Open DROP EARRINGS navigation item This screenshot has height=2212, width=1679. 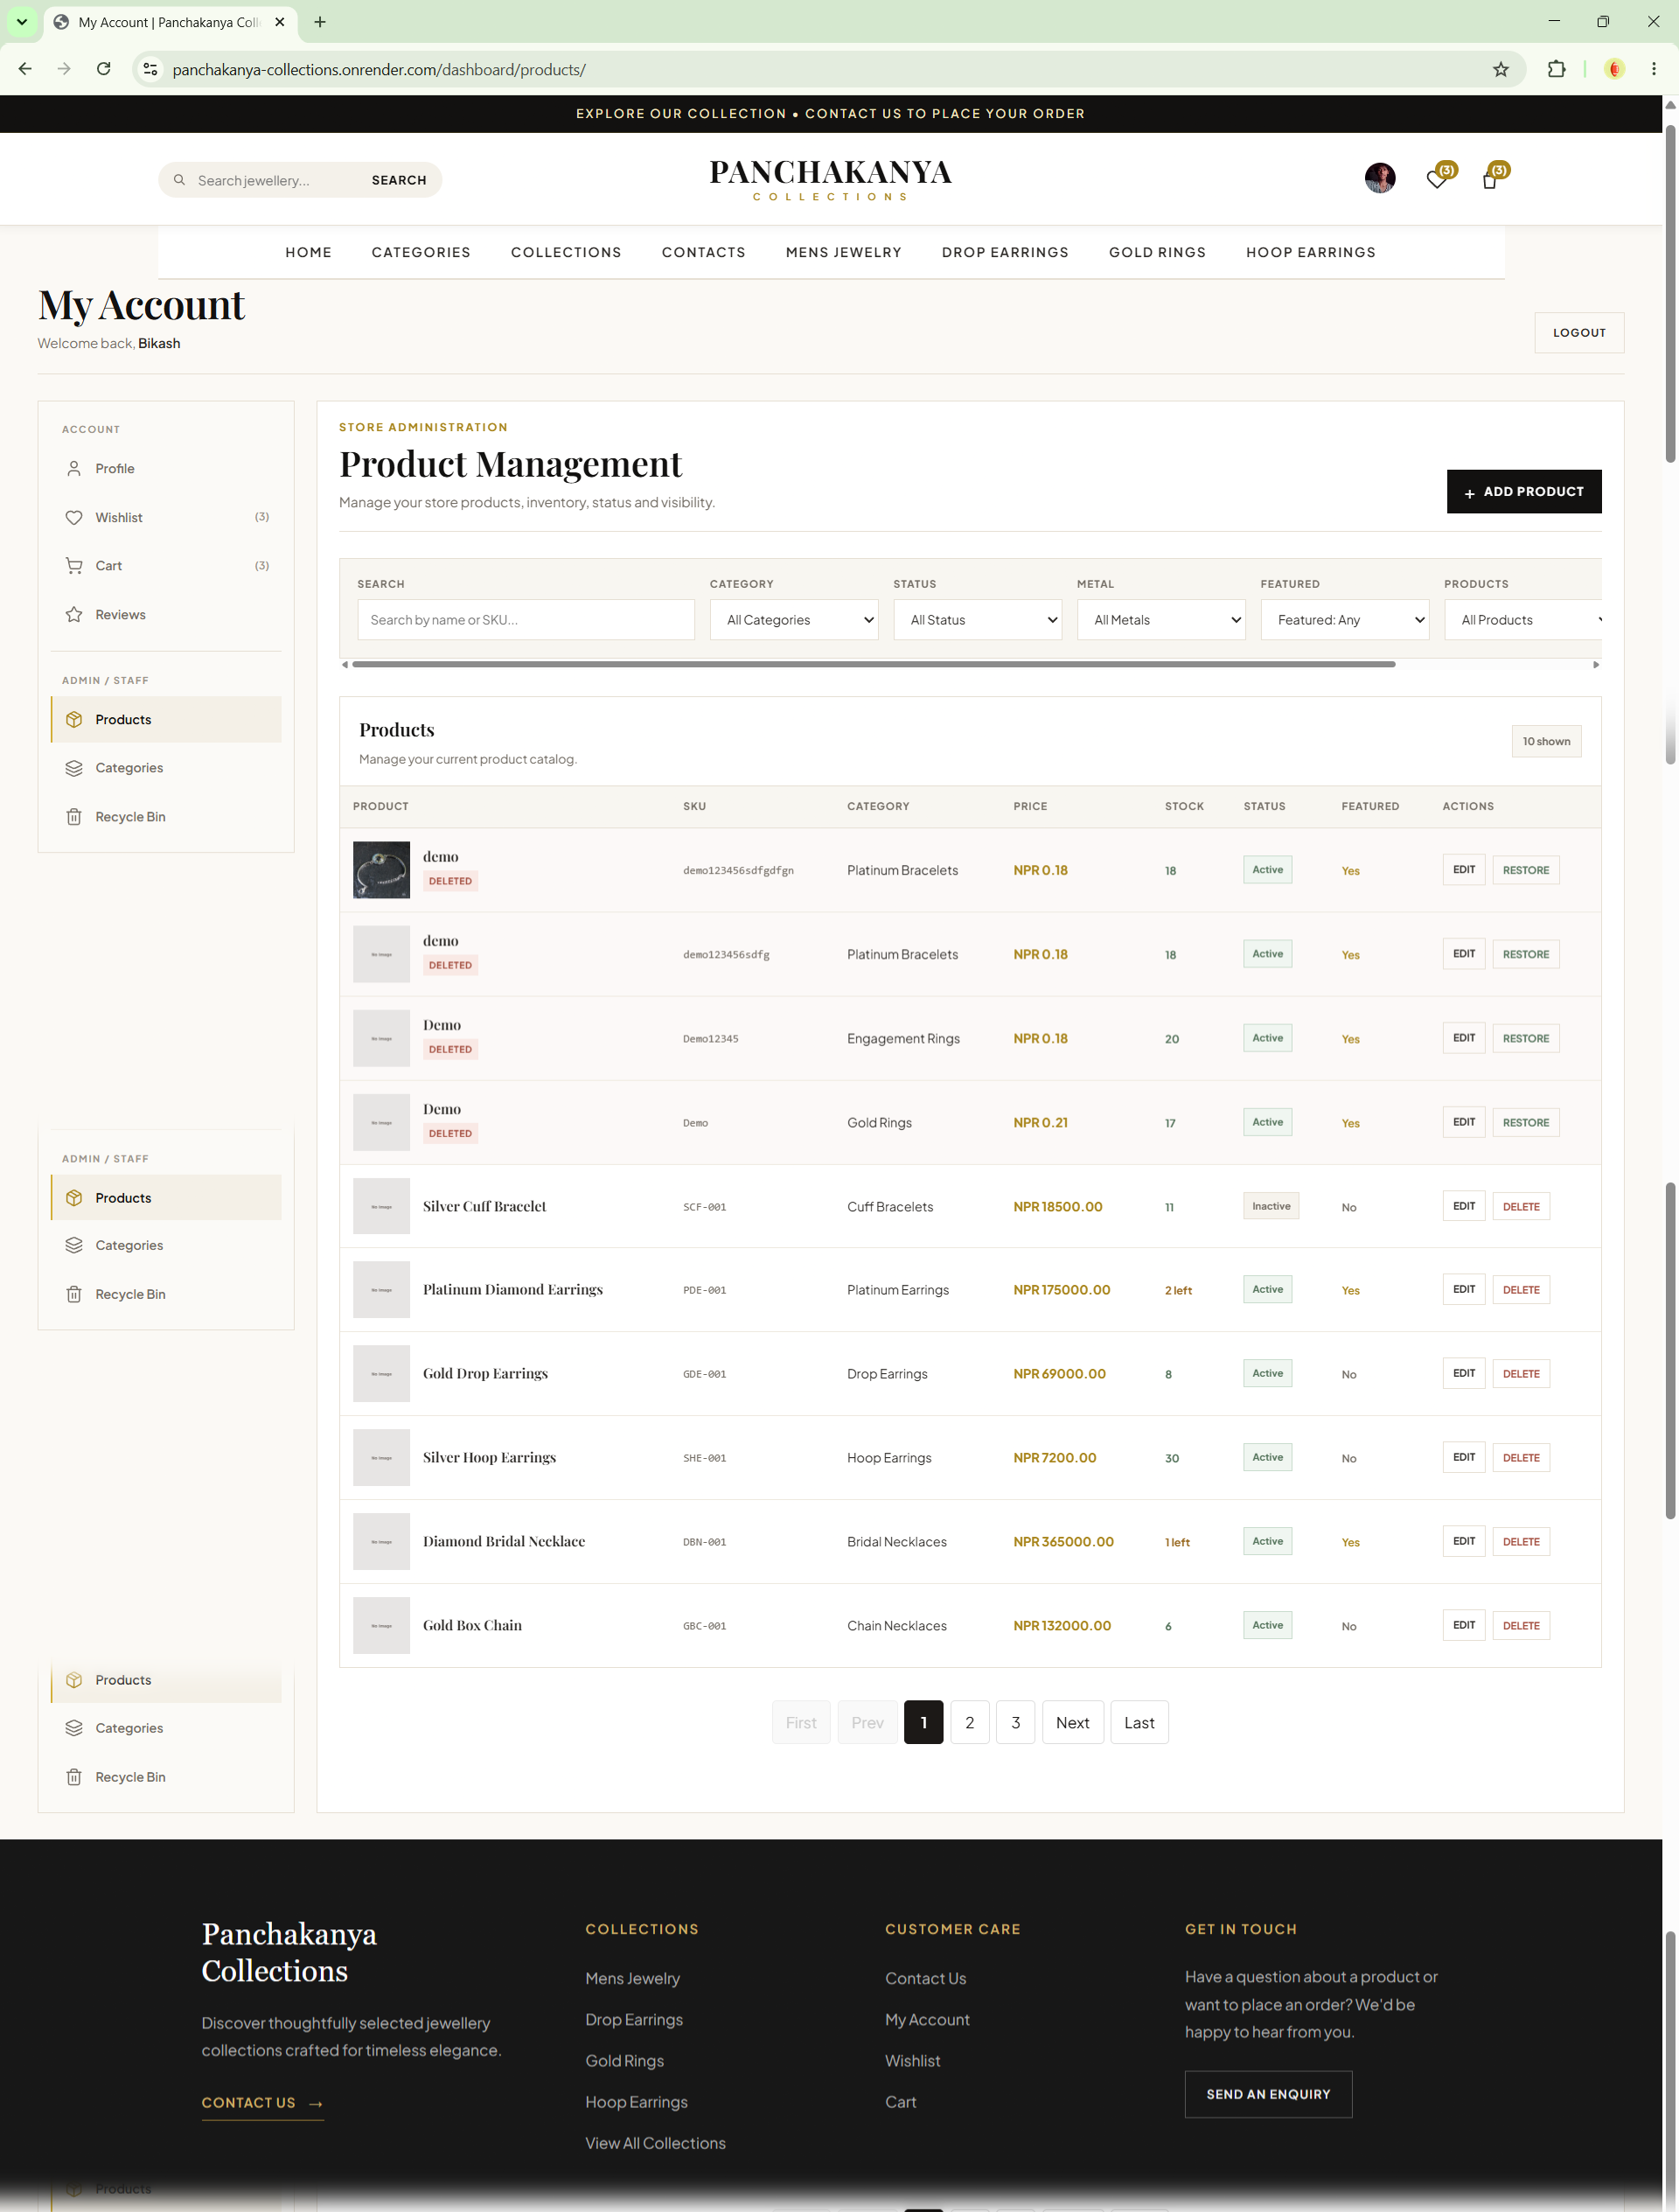coord(1005,252)
